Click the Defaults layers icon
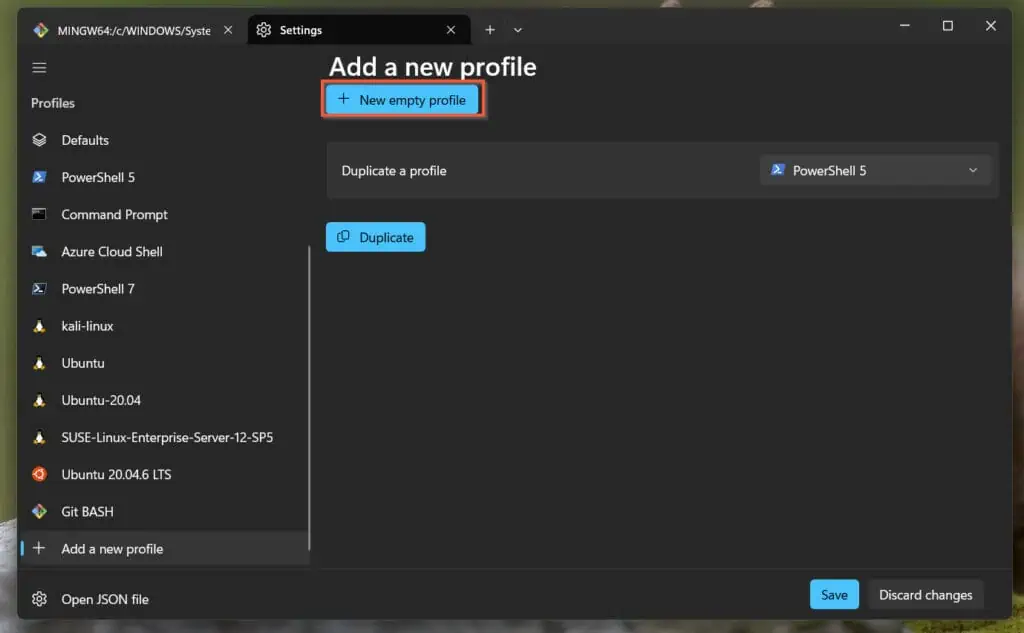Image resolution: width=1024 pixels, height=633 pixels. pos(39,140)
